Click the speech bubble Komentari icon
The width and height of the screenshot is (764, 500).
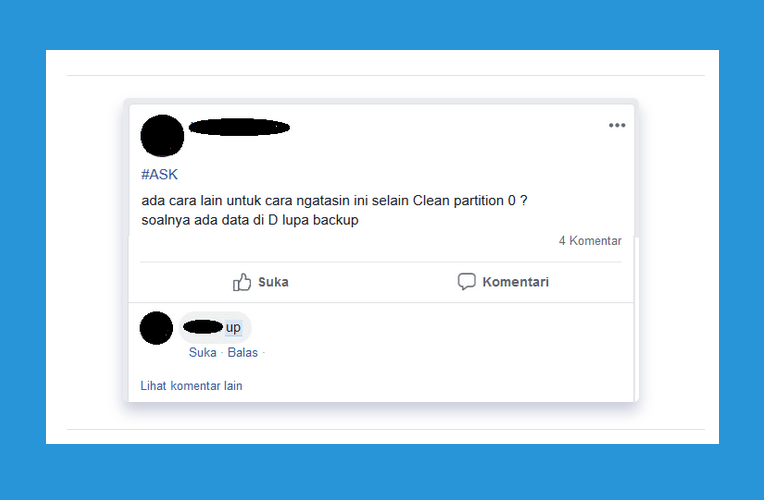[x=466, y=281]
